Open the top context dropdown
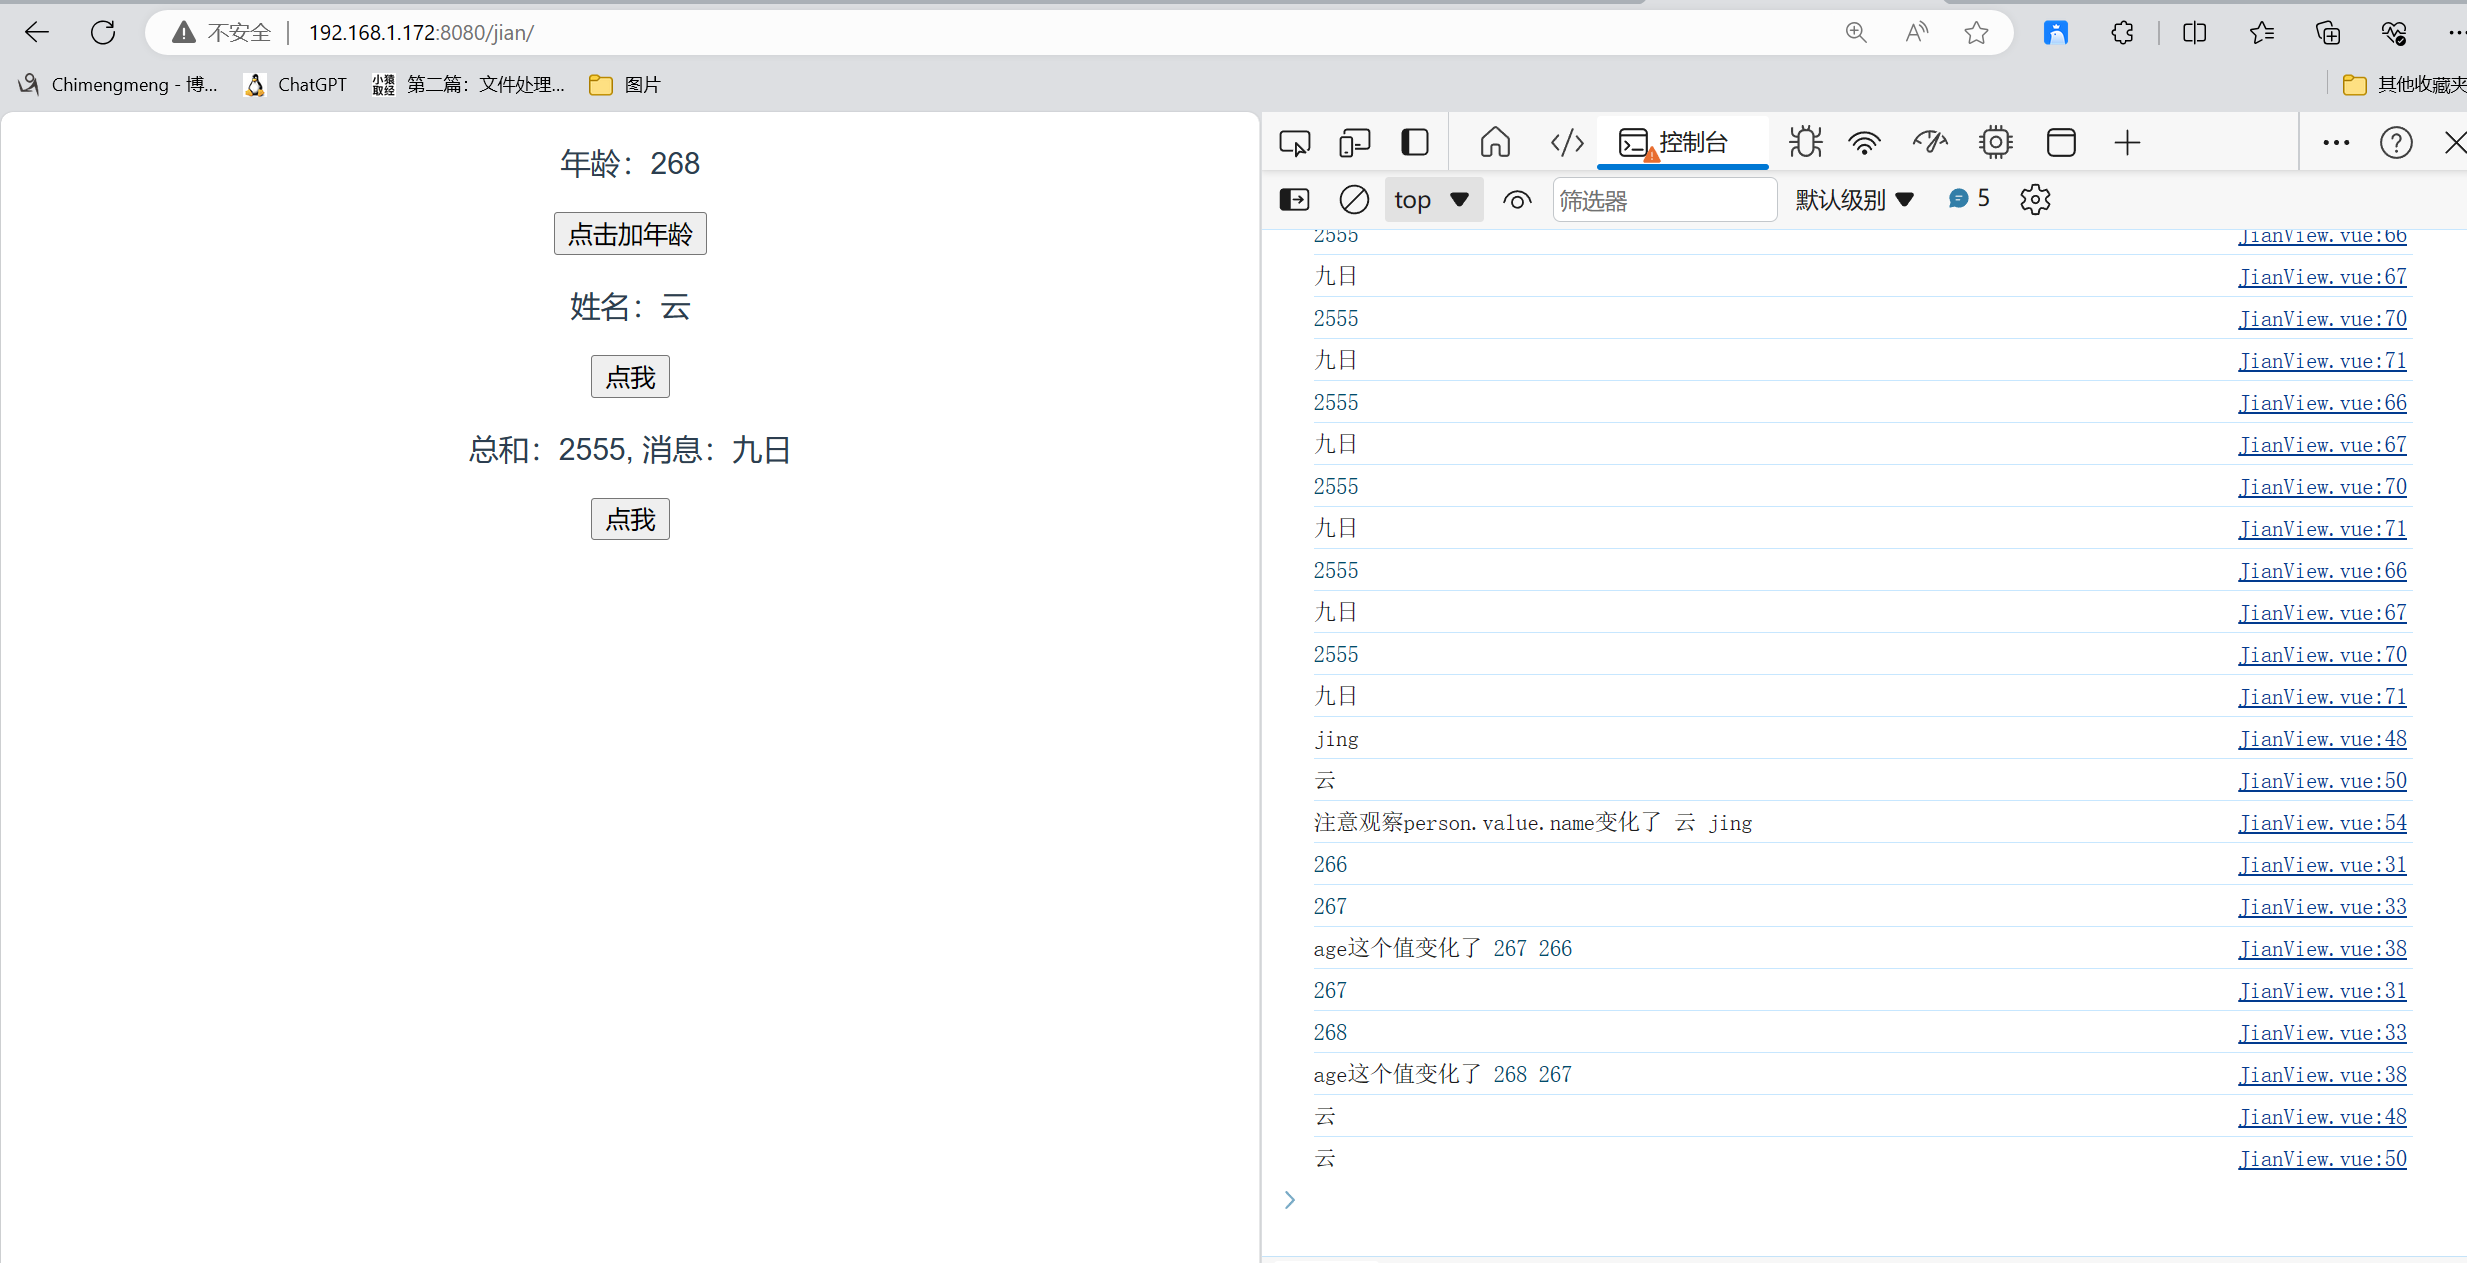The width and height of the screenshot is (2467, 1263). tap(1433, 200)
